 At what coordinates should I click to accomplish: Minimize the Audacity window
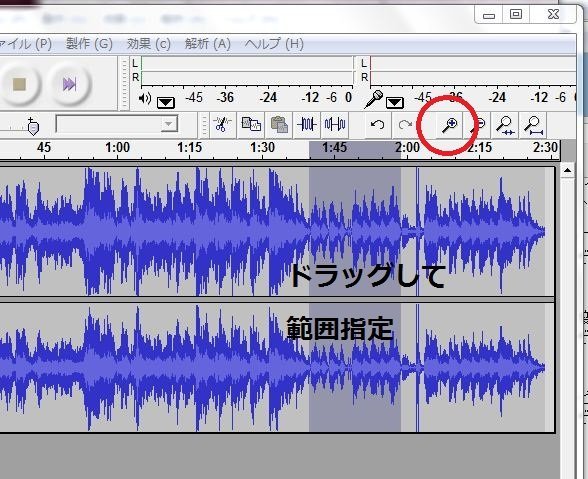(x=489, y=15)
